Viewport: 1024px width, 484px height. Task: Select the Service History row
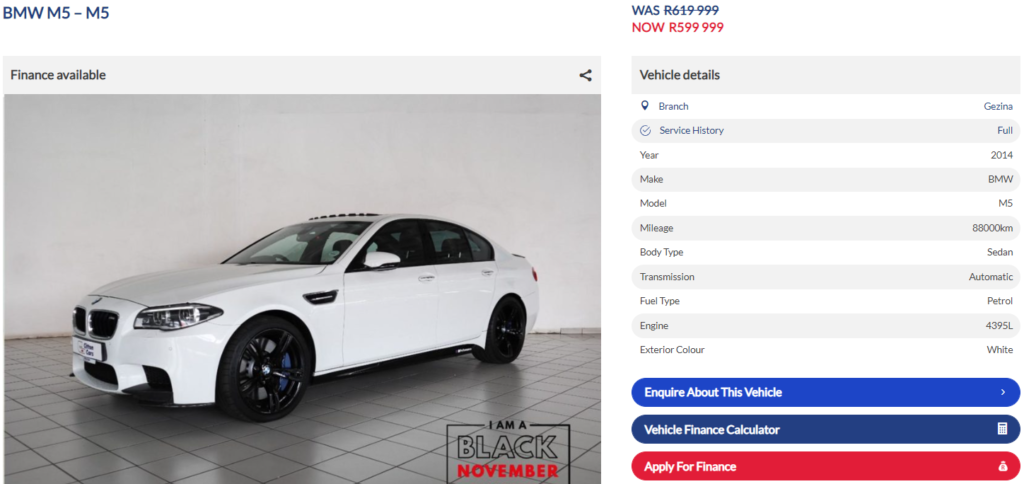(825, 131)
